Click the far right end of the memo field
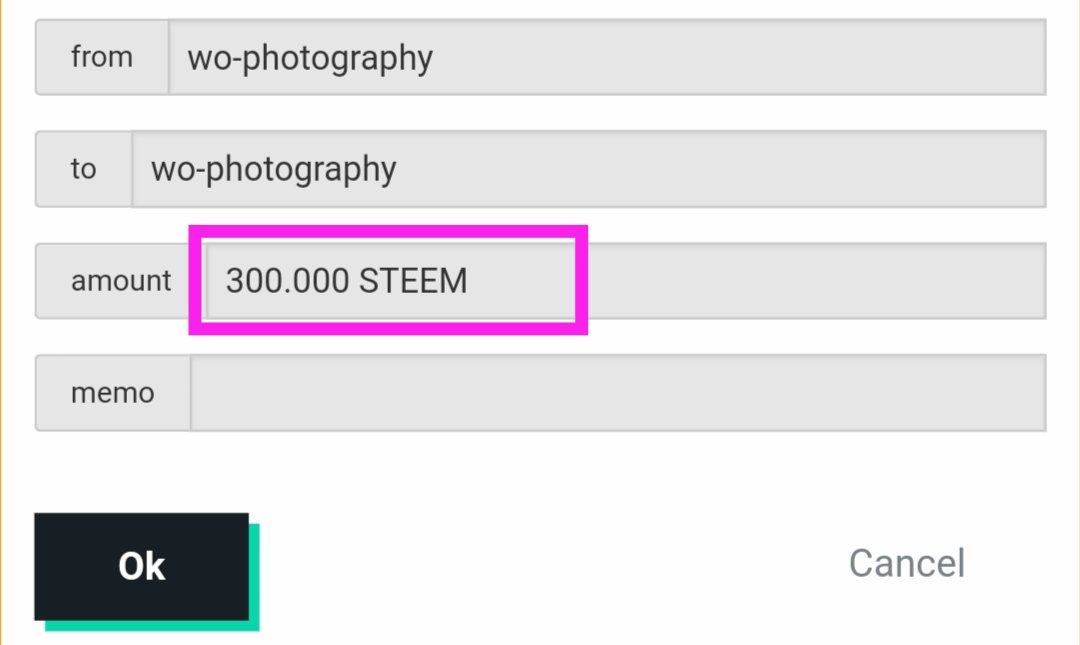The width and height of the screenshot is (1080, 645). [x=1019, y=393]
